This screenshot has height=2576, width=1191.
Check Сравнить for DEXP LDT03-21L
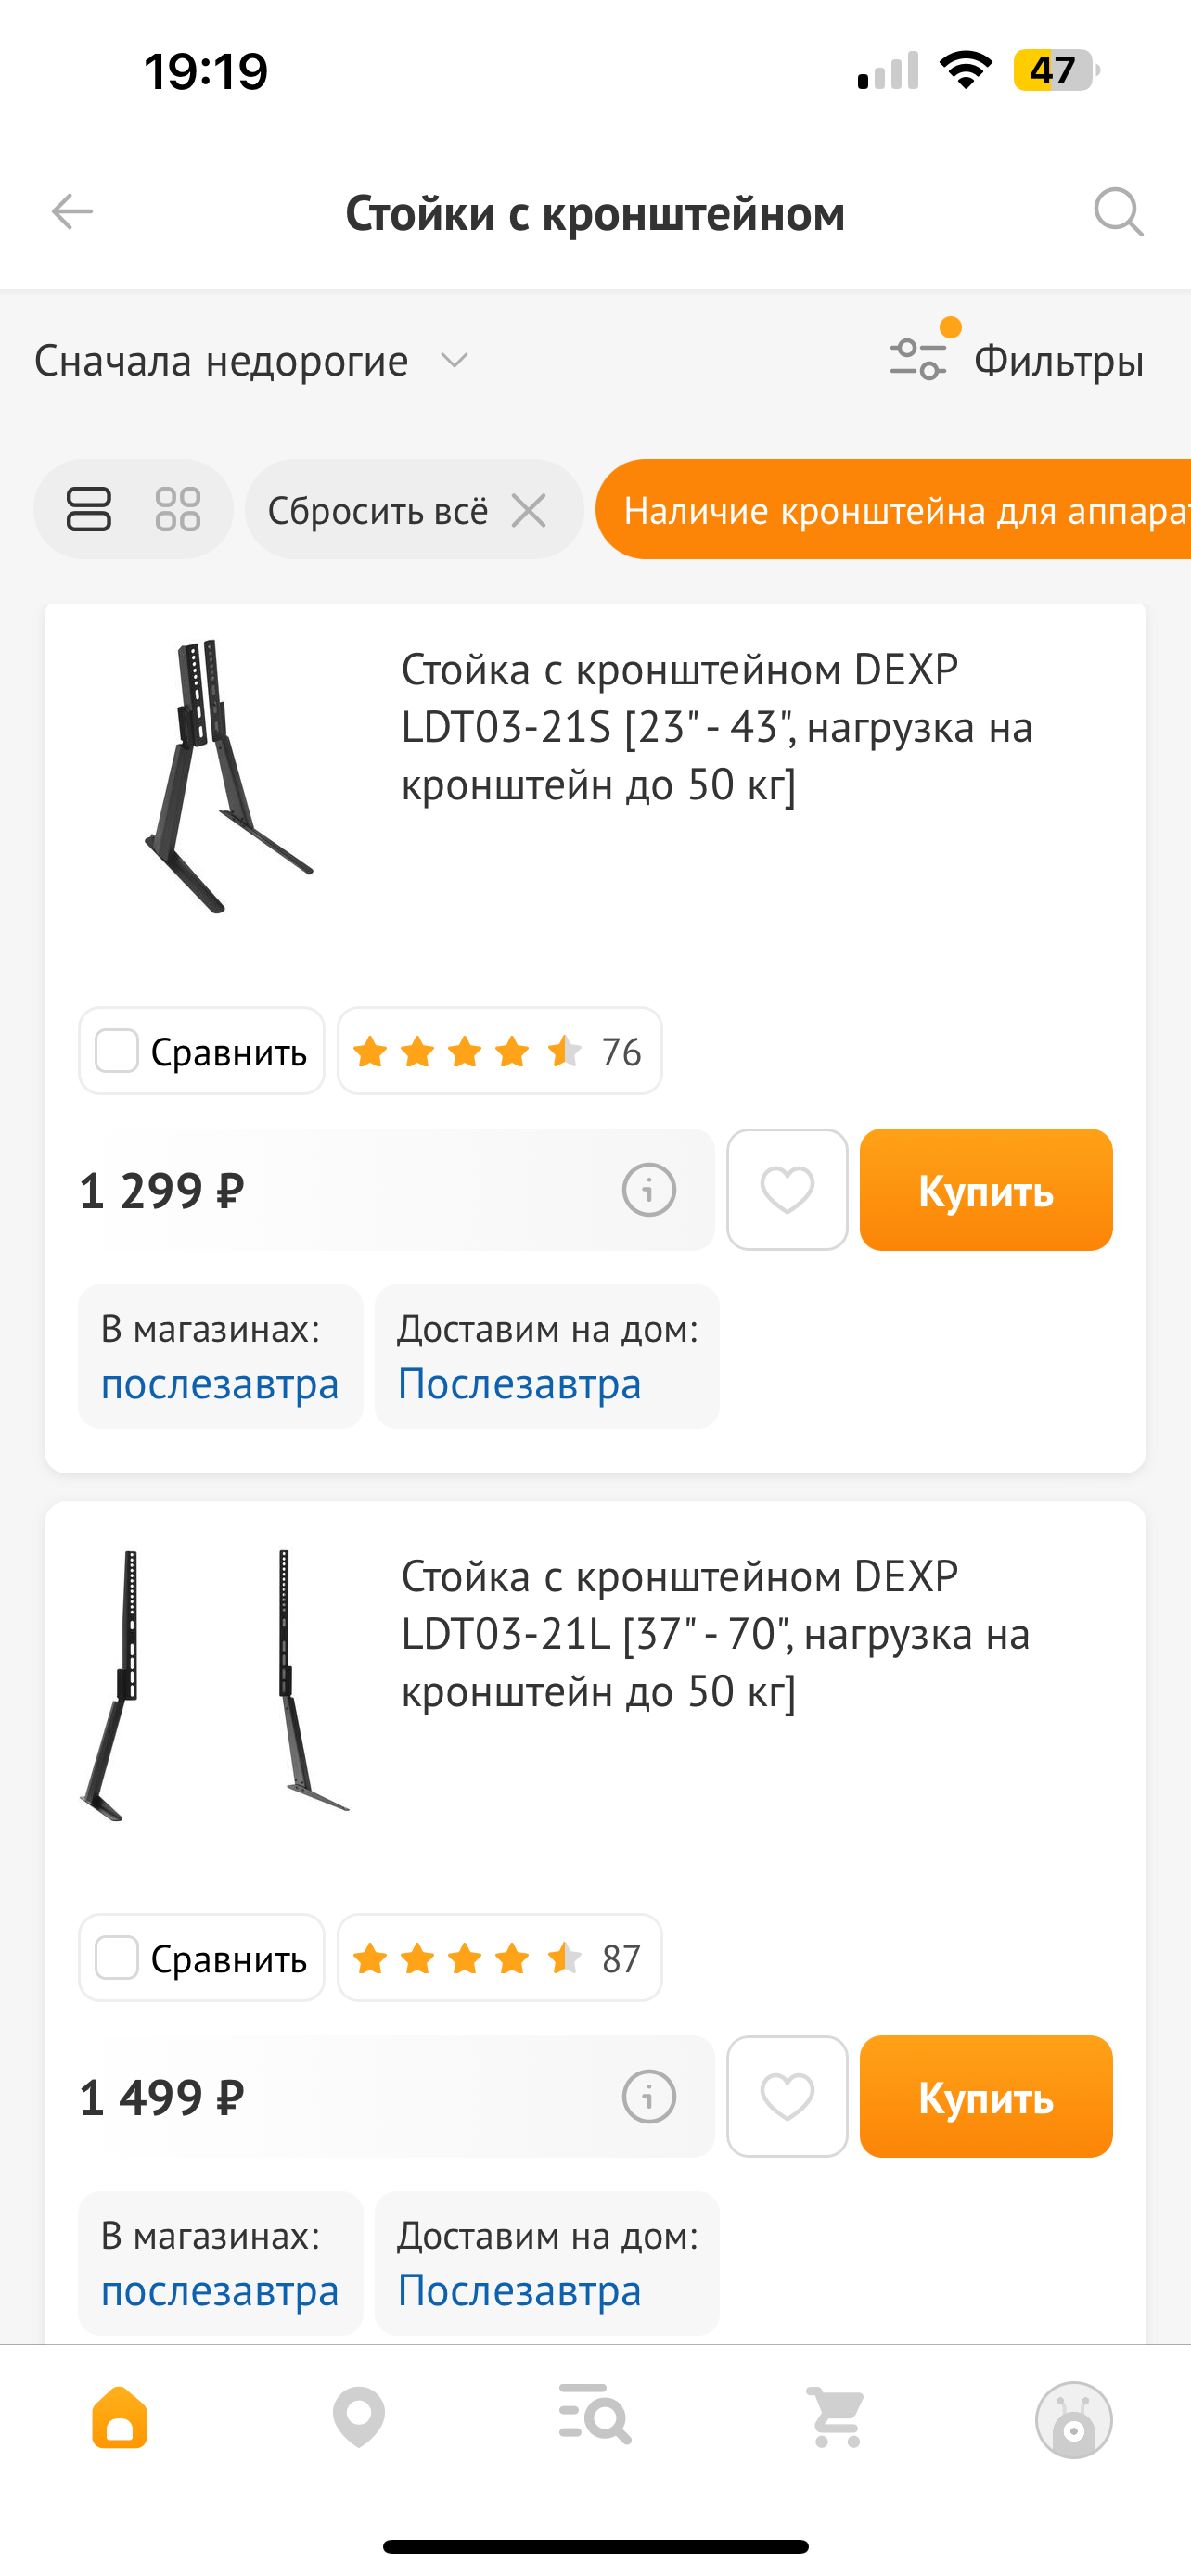201,1958
